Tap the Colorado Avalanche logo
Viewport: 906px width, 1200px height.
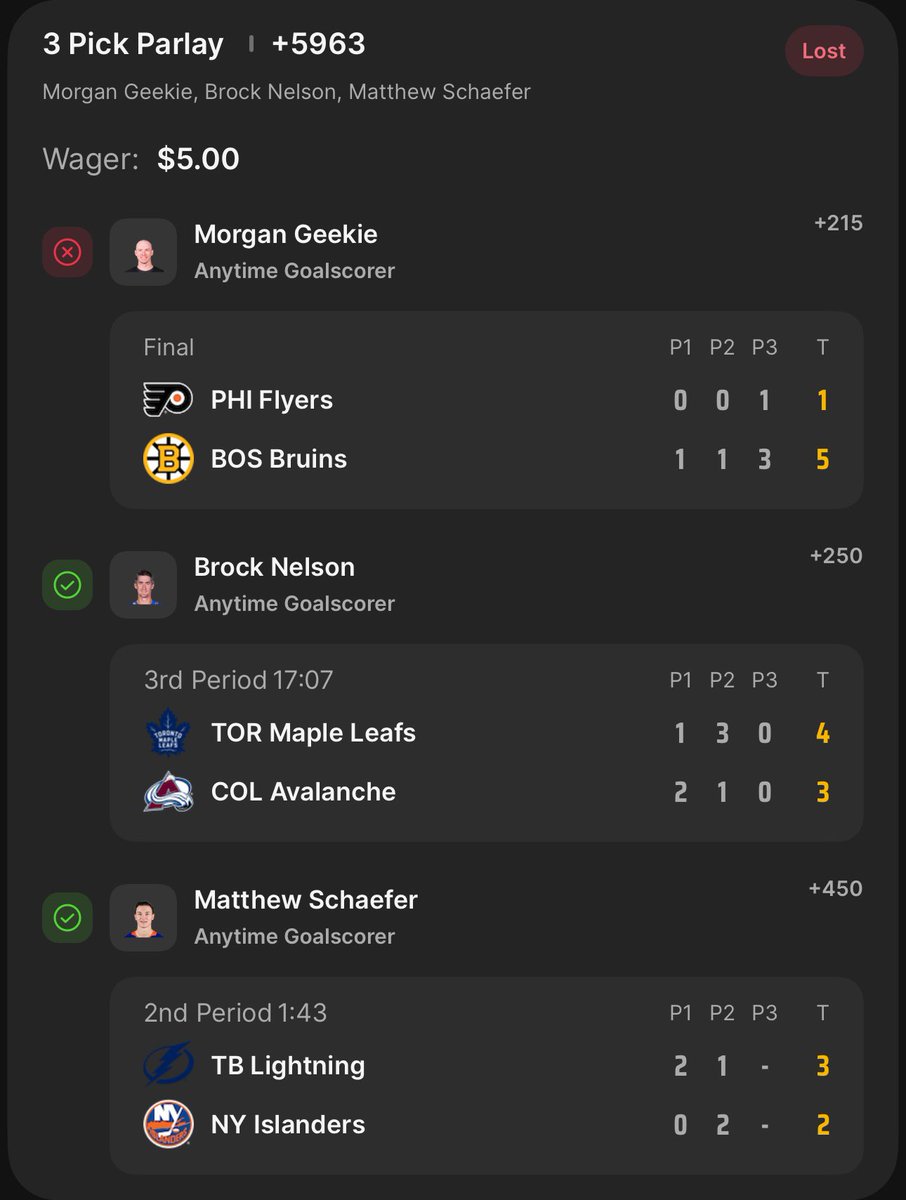click(x=168, y=791)
